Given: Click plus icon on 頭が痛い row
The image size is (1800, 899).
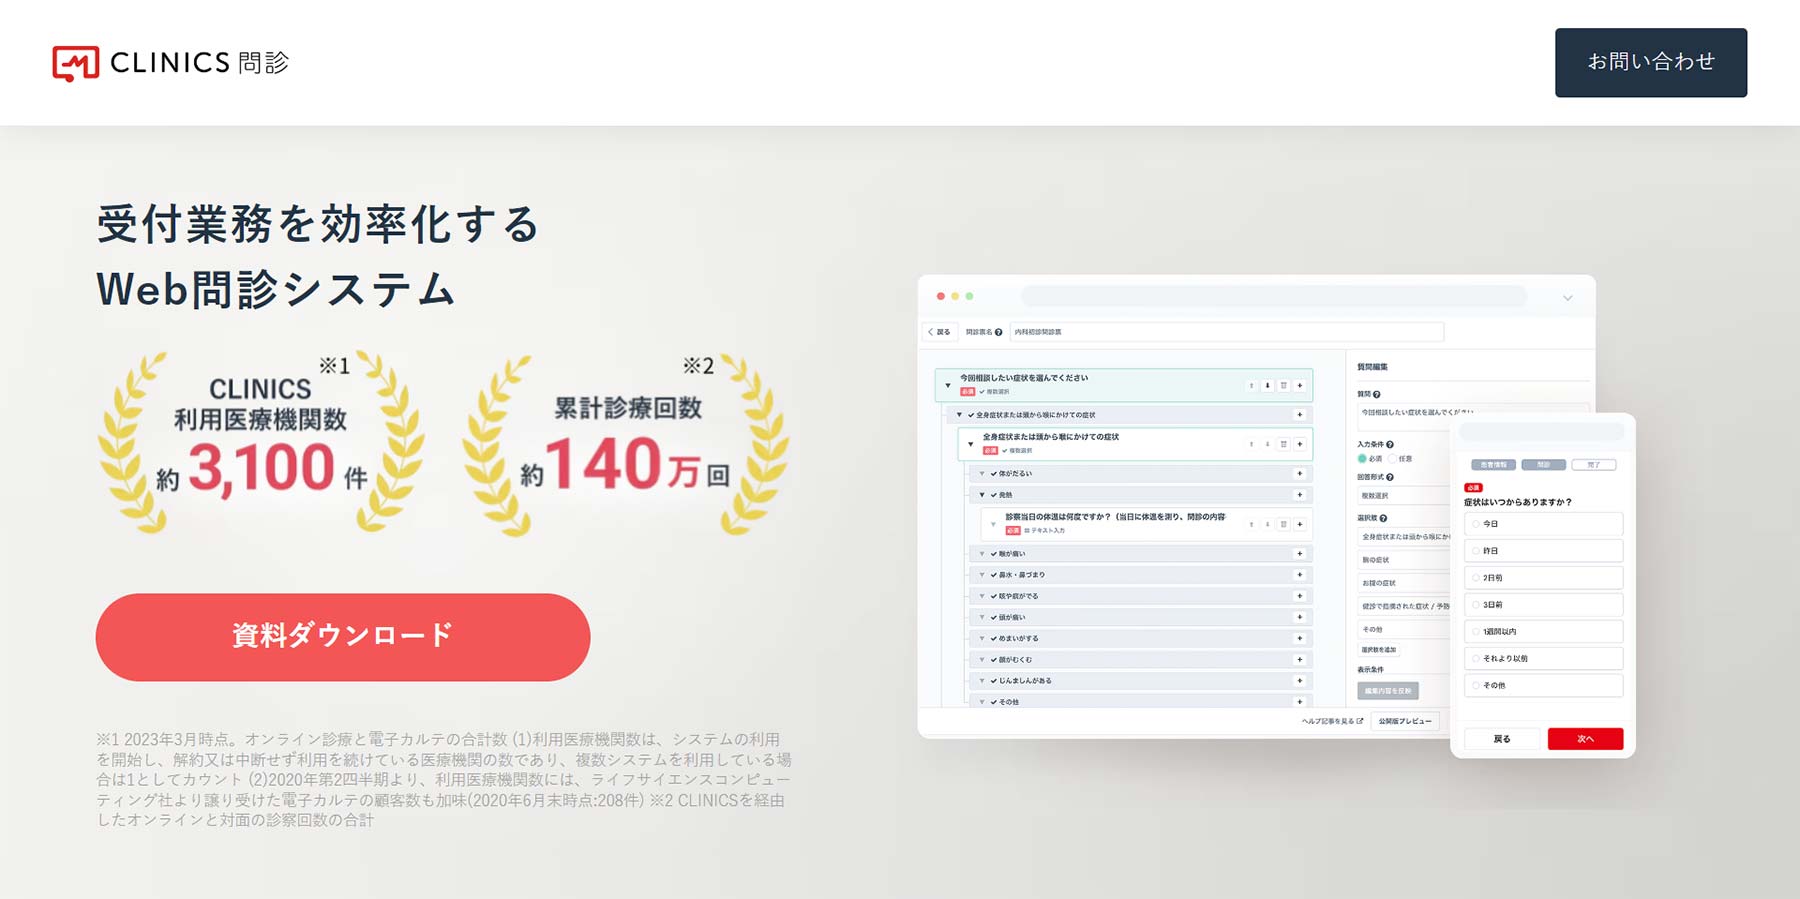Looking at the screenshot, I should (1300, 617).
